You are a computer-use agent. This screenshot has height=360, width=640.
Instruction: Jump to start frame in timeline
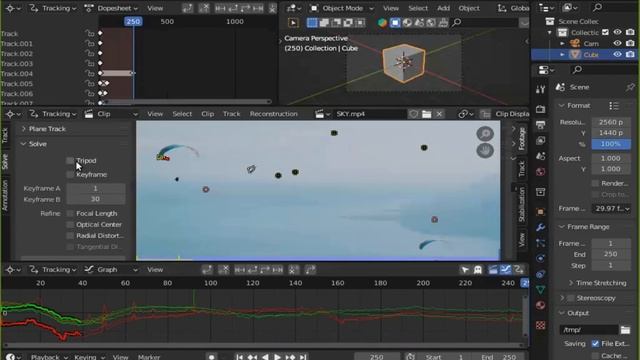click(x=240, y=357)
